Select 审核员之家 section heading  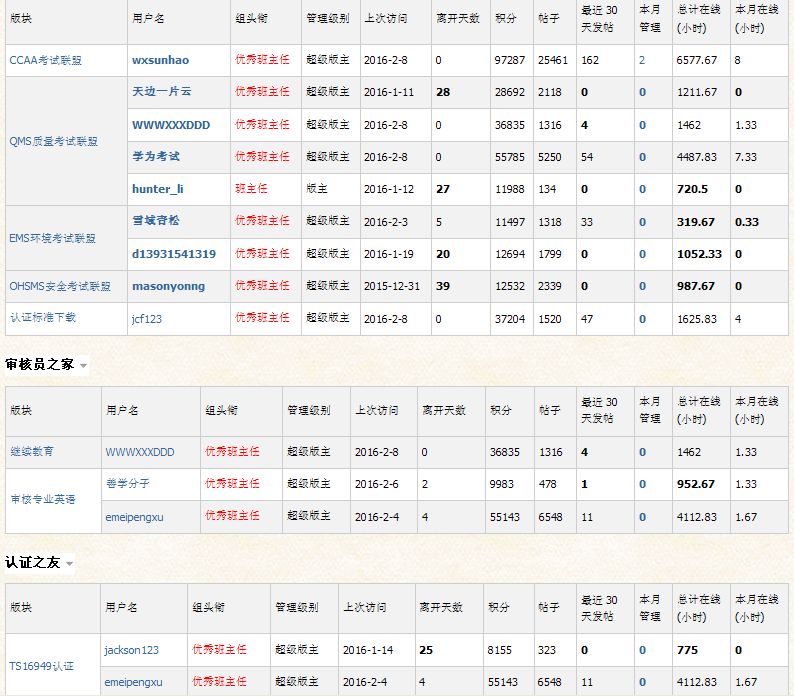(x=39, y=364)
